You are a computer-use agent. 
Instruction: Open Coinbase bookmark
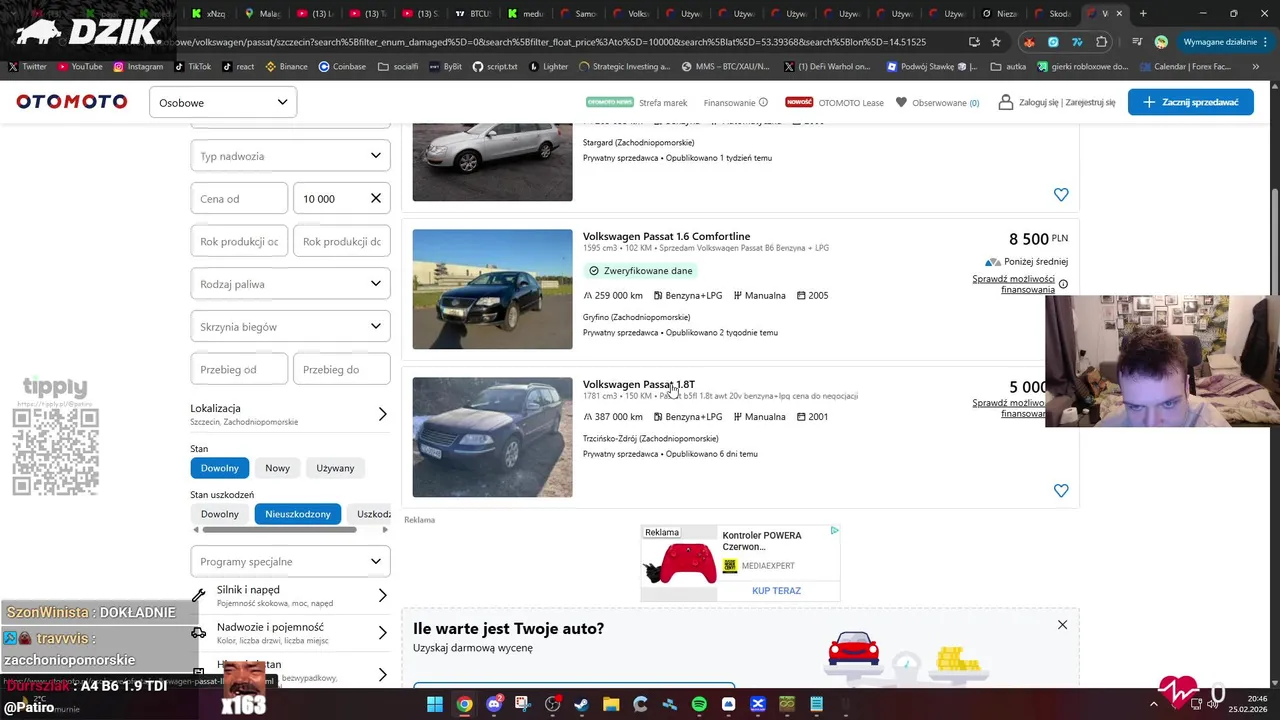tap(342, 67)
